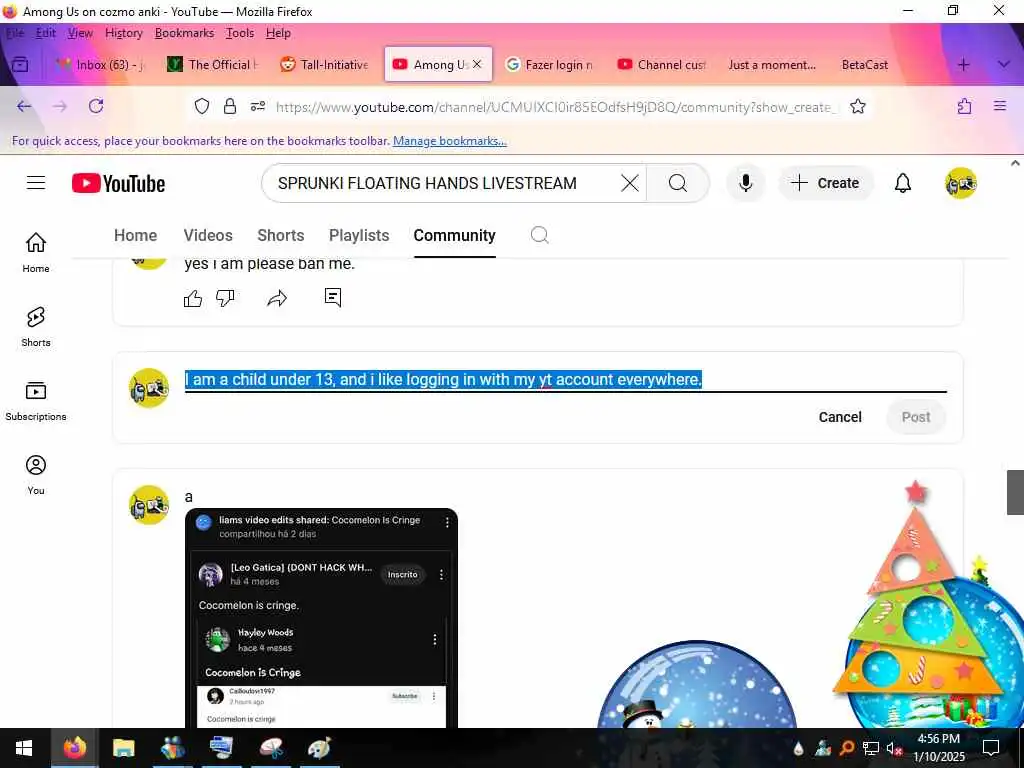Open the History menu
The width and height of the screenshot is (1024, 768).
coord(123,33)
